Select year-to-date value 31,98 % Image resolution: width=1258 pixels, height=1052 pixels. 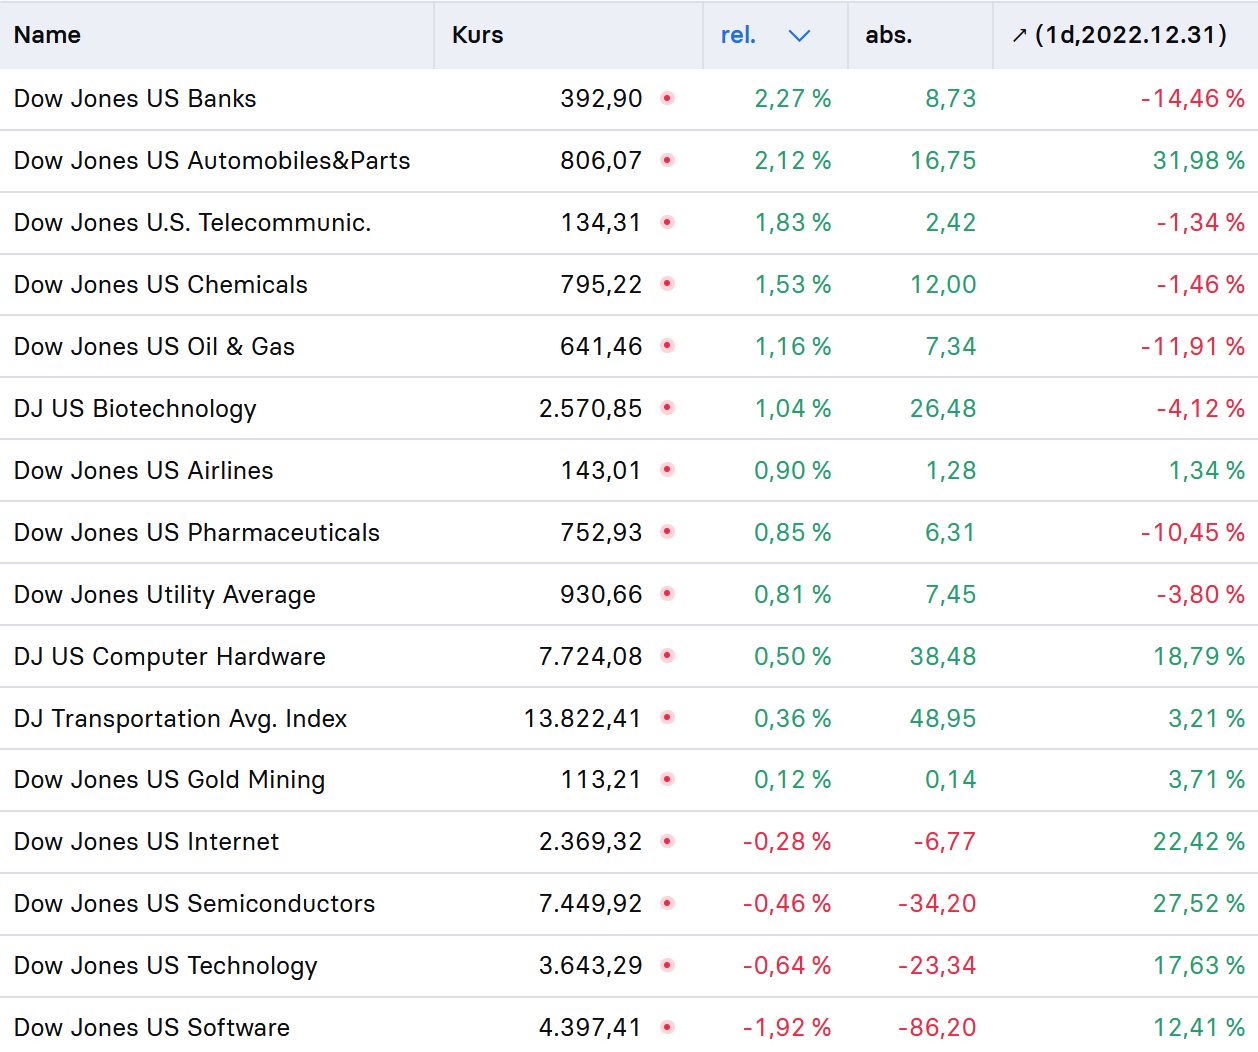[x=1199, y=160]
